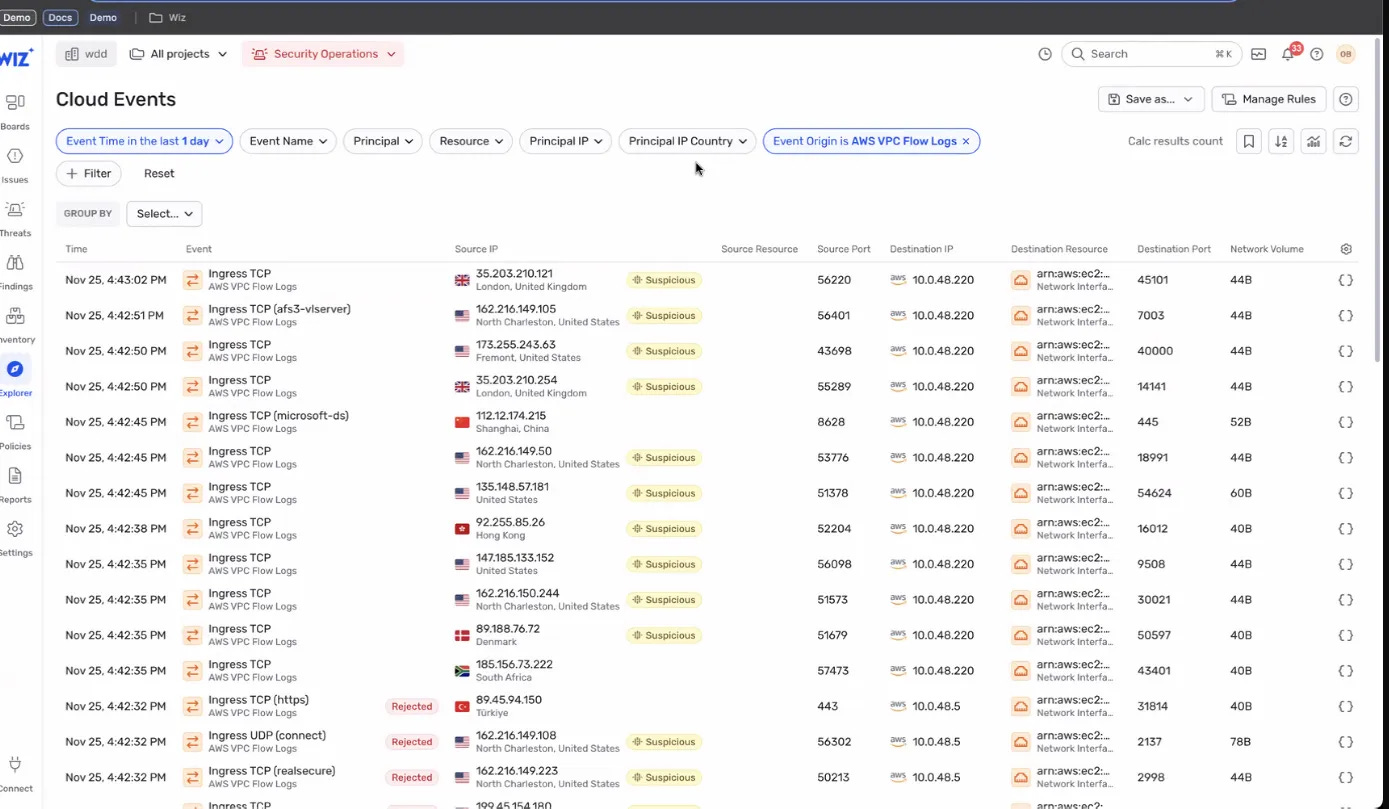Go to Policies in sidebar
This screenshot has width=1389, height=809.
point(15,431)
